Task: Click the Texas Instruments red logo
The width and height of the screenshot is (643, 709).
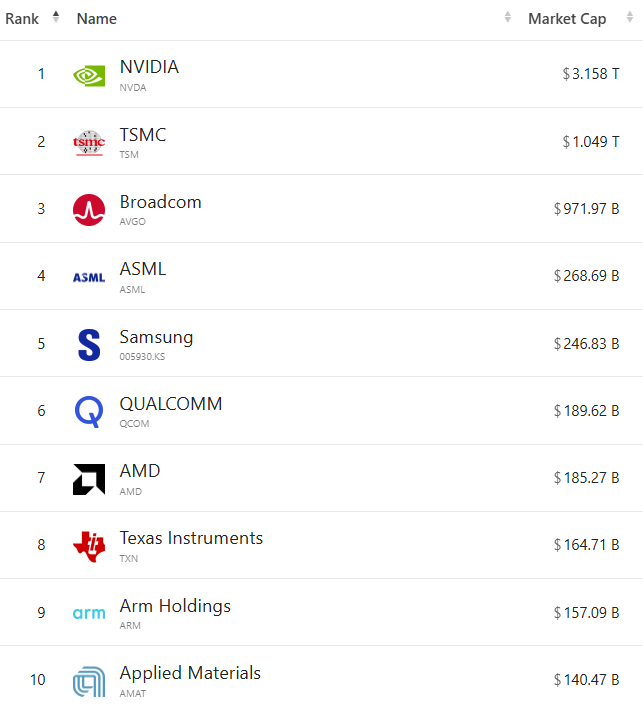Action: [x=89, y=546]
